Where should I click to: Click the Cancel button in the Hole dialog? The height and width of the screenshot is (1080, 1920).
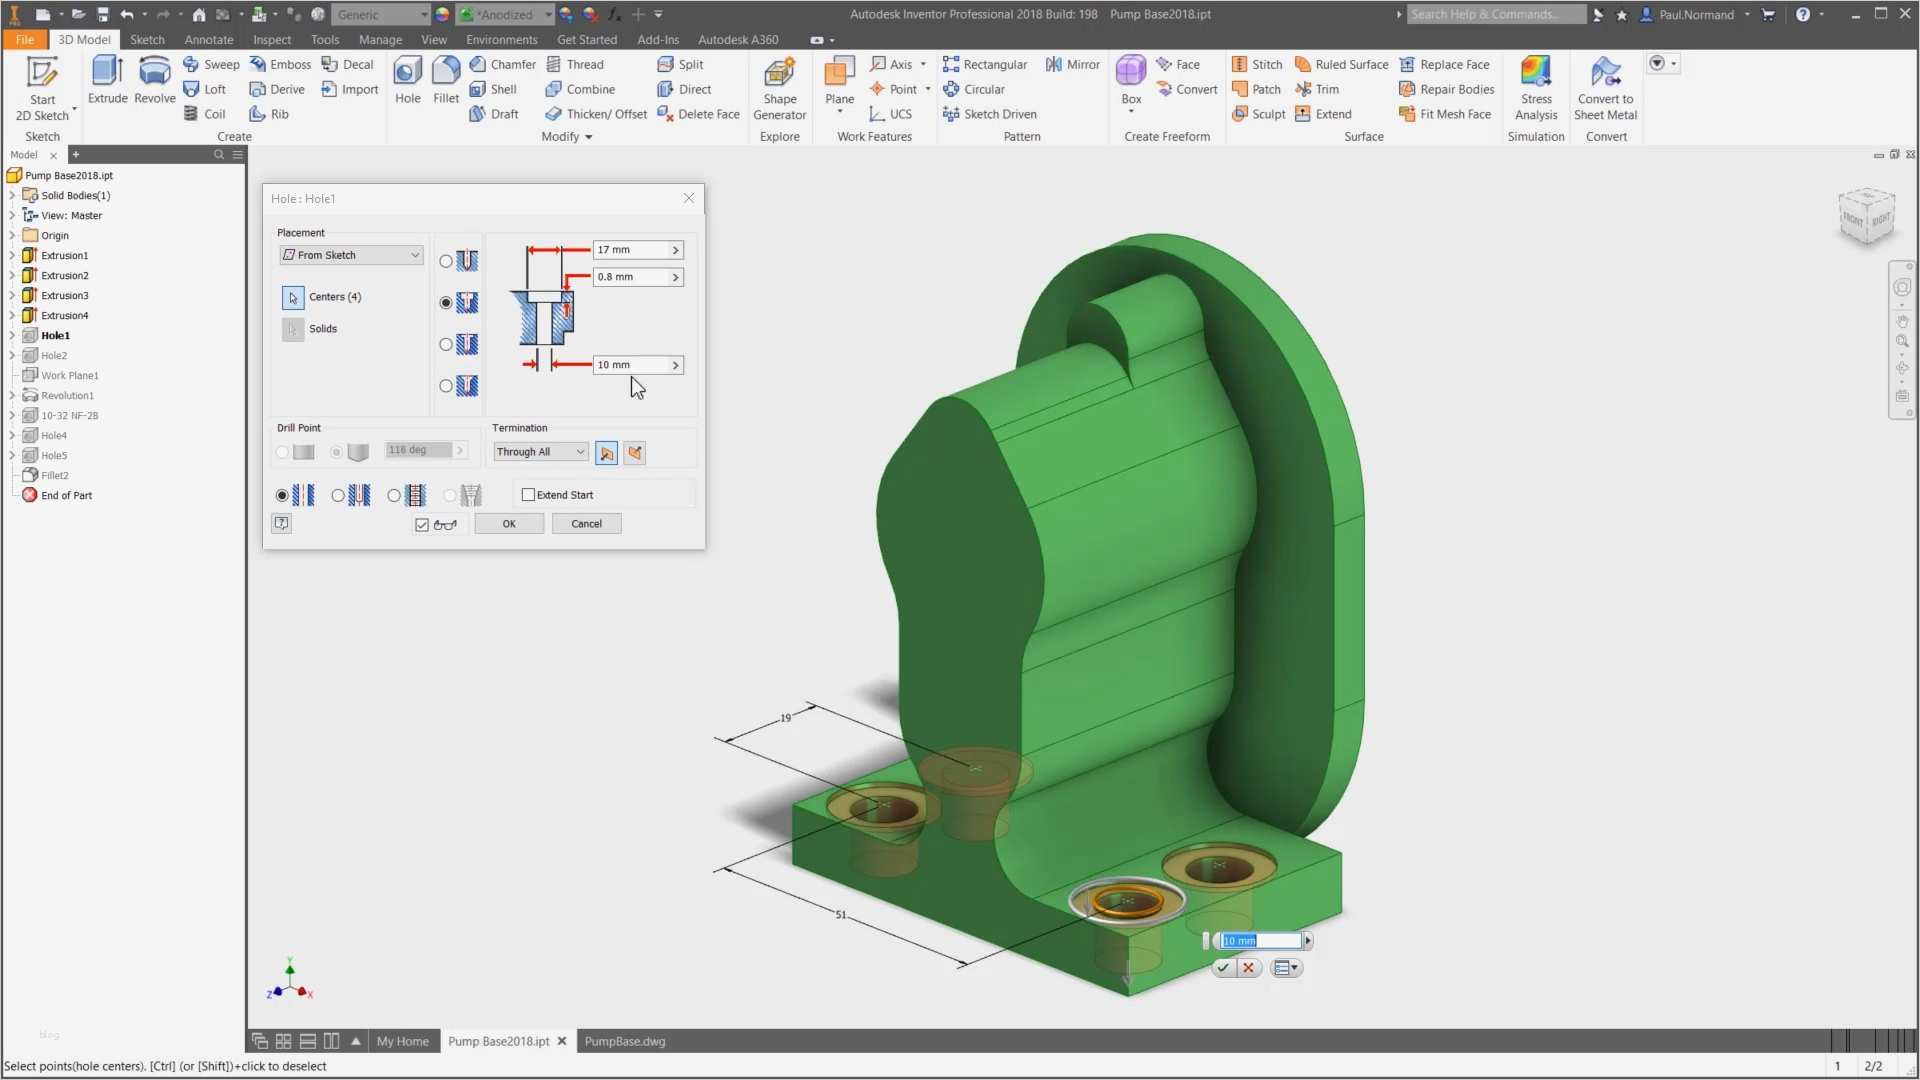coord(586,524)
